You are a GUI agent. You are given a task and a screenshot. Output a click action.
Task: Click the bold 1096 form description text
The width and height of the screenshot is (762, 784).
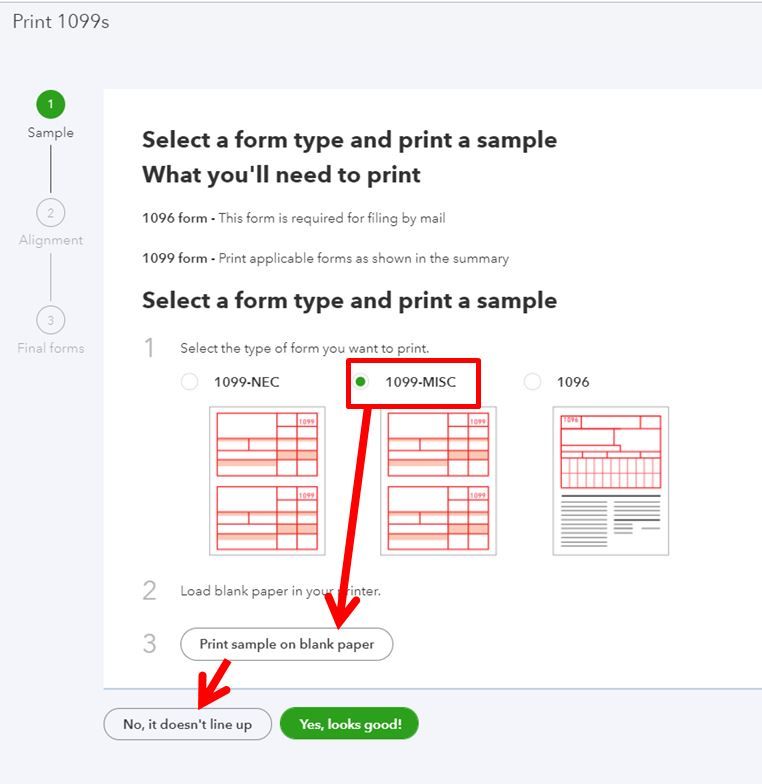point(174,218)
